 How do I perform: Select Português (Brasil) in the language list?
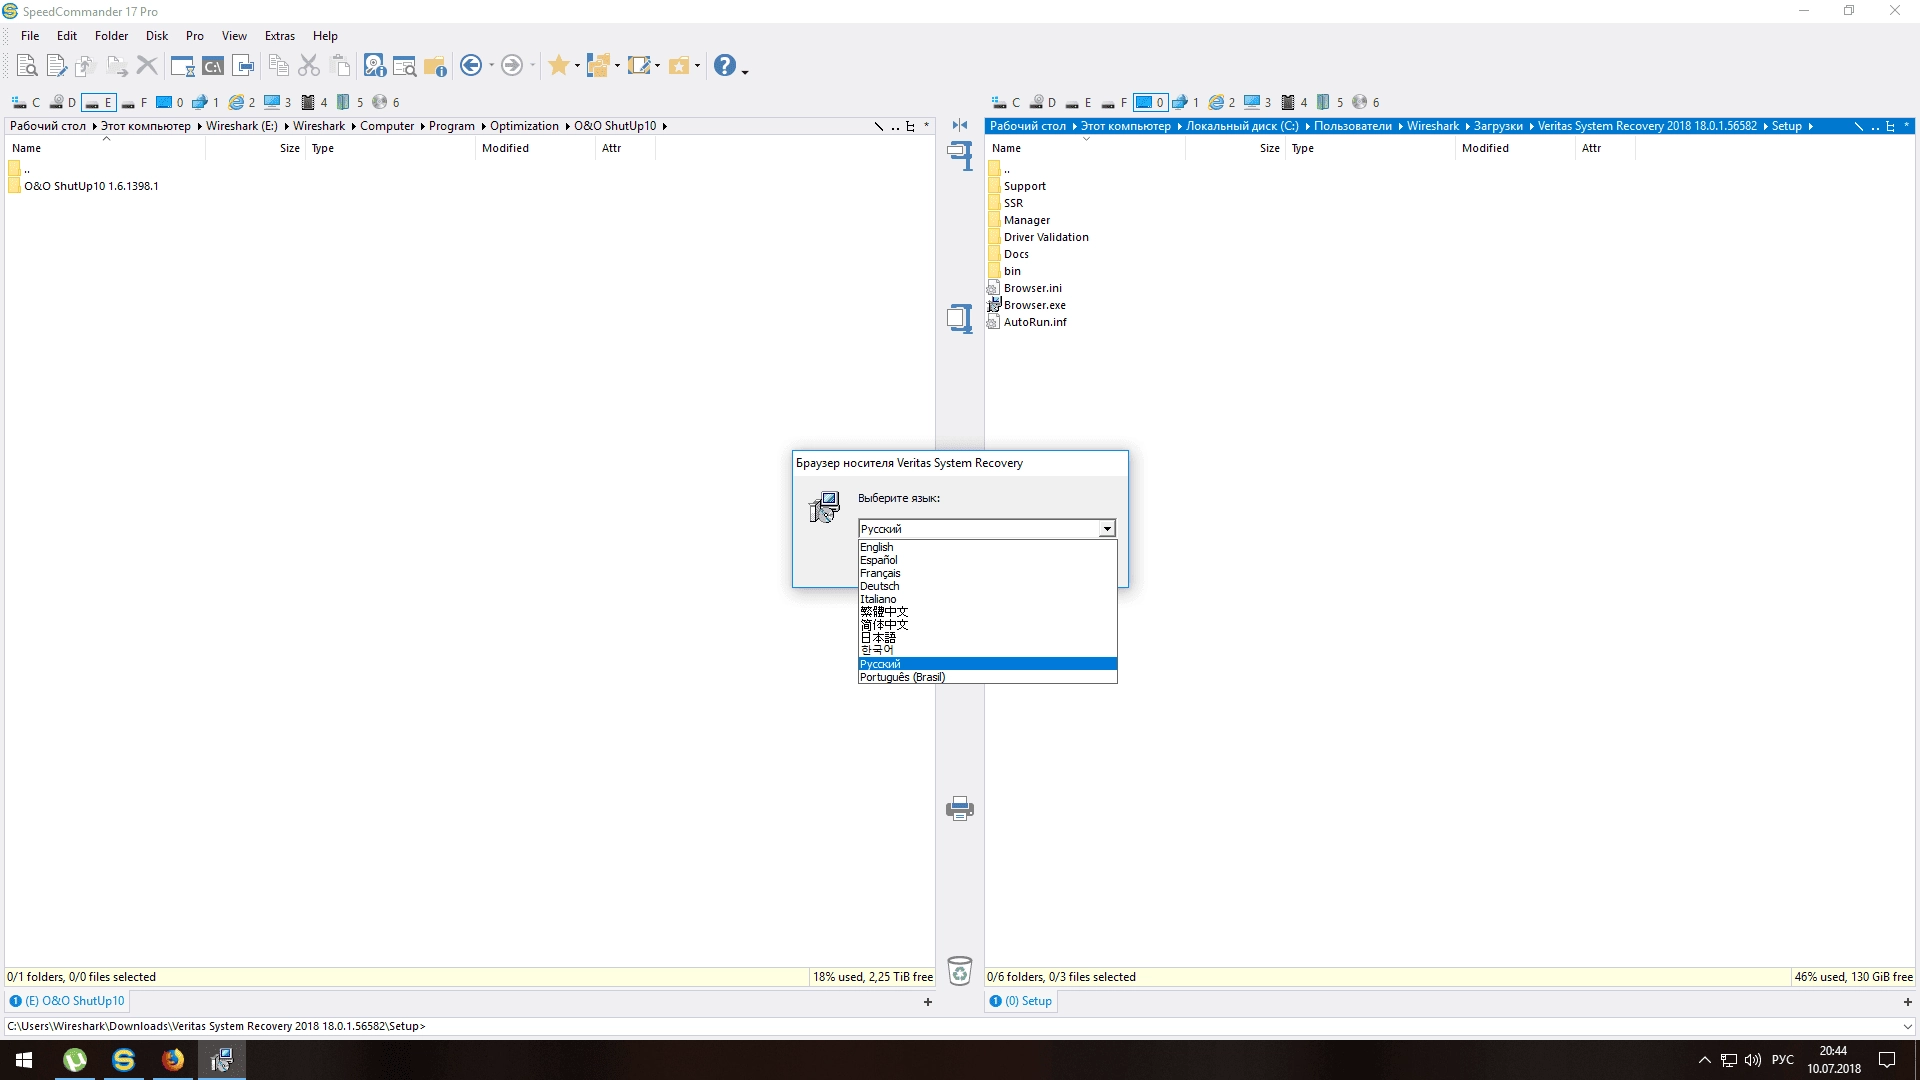tap(987, 677)
